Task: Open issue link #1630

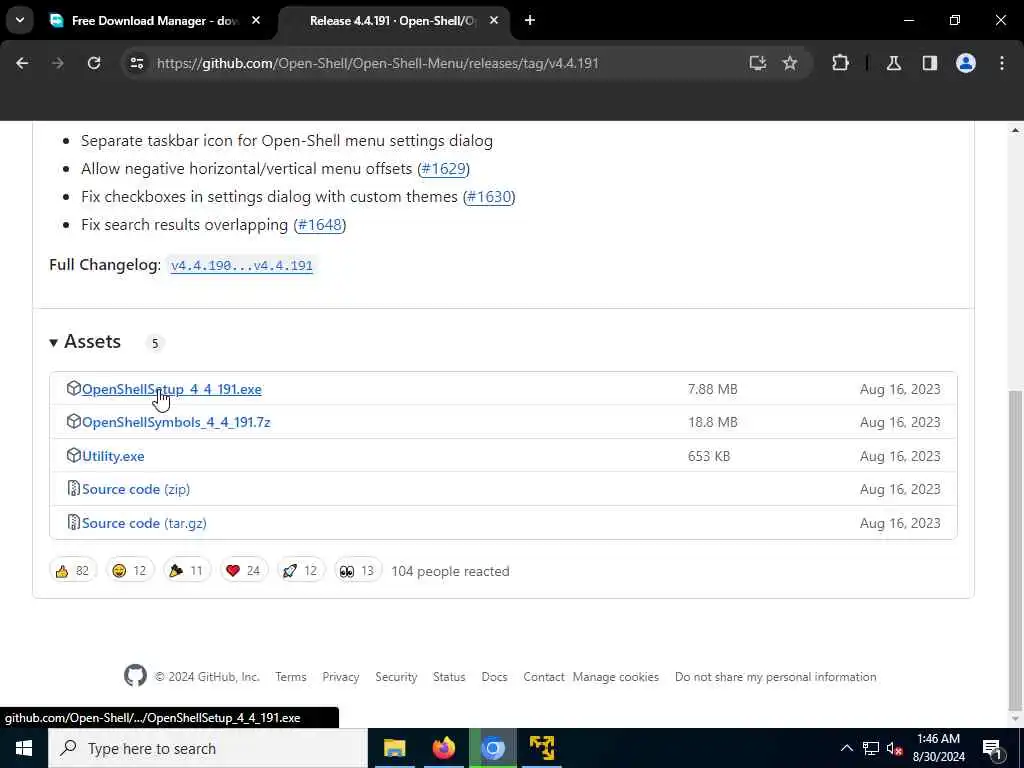Action: tap(489, 197)
